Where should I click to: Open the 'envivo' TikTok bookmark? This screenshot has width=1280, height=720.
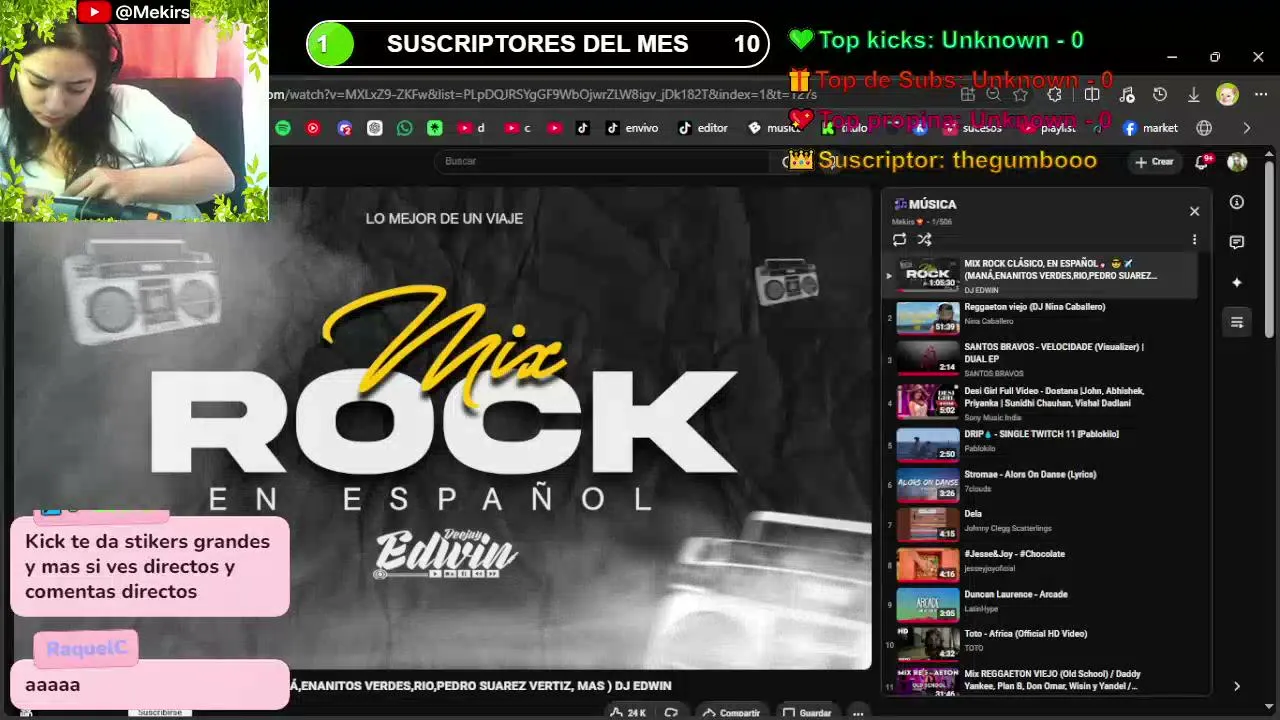point(632,128)
